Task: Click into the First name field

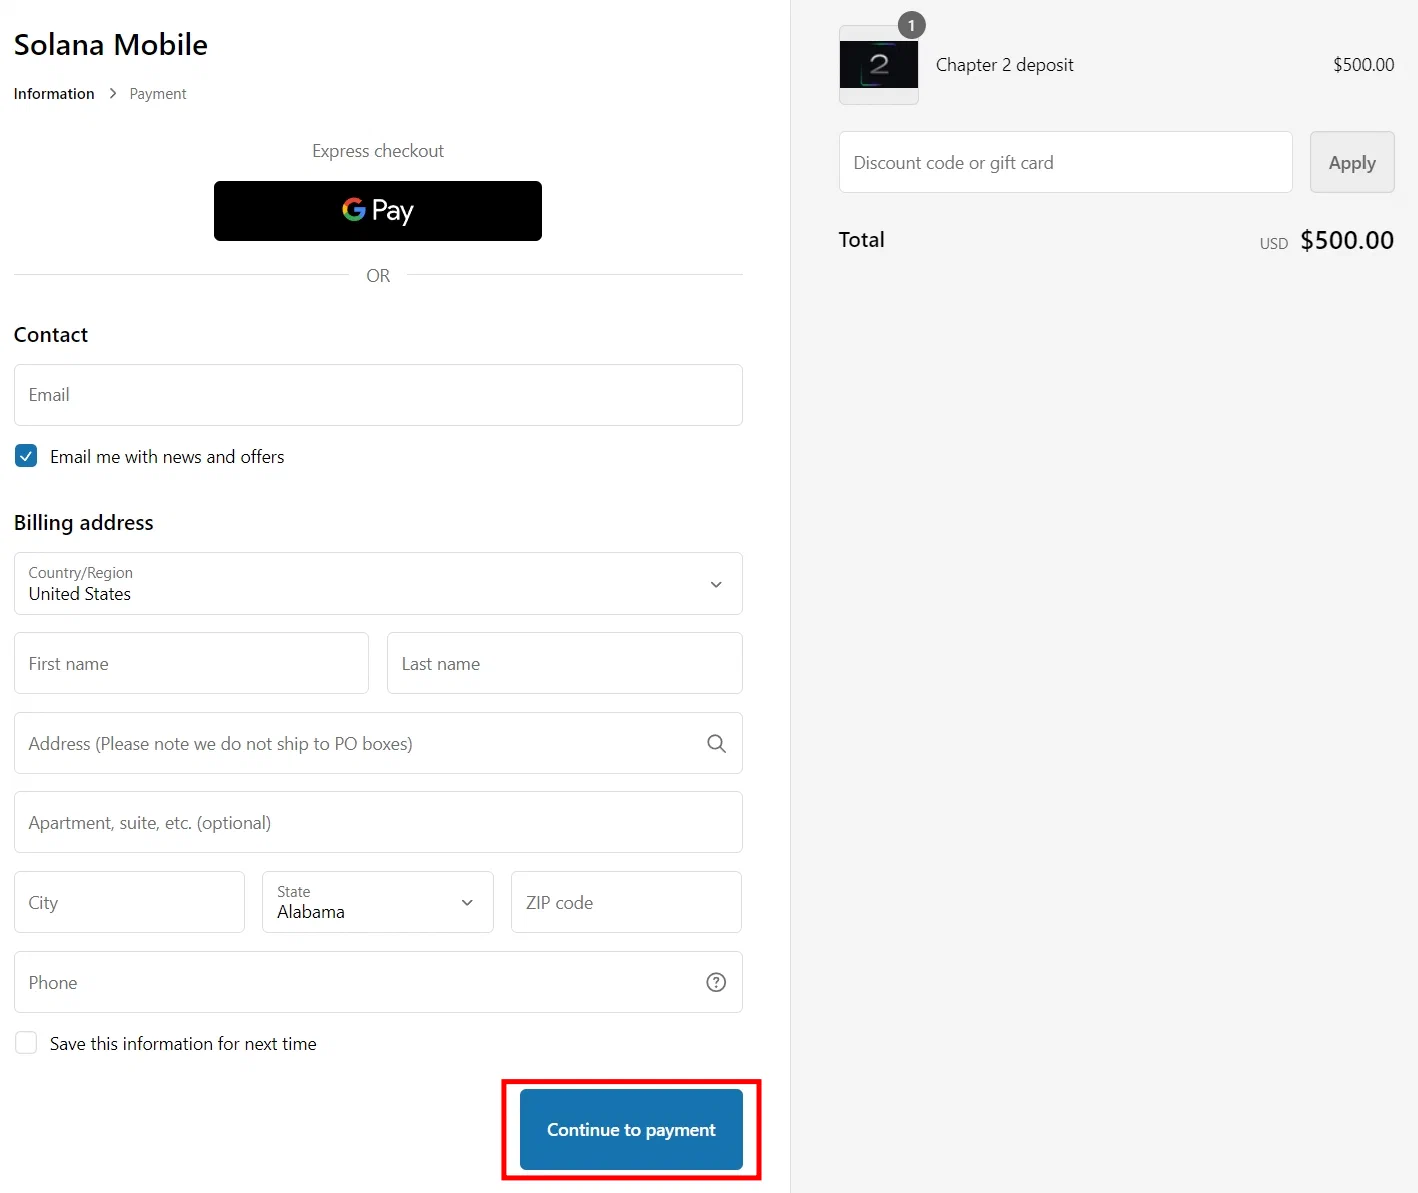Action: [191, 663]
